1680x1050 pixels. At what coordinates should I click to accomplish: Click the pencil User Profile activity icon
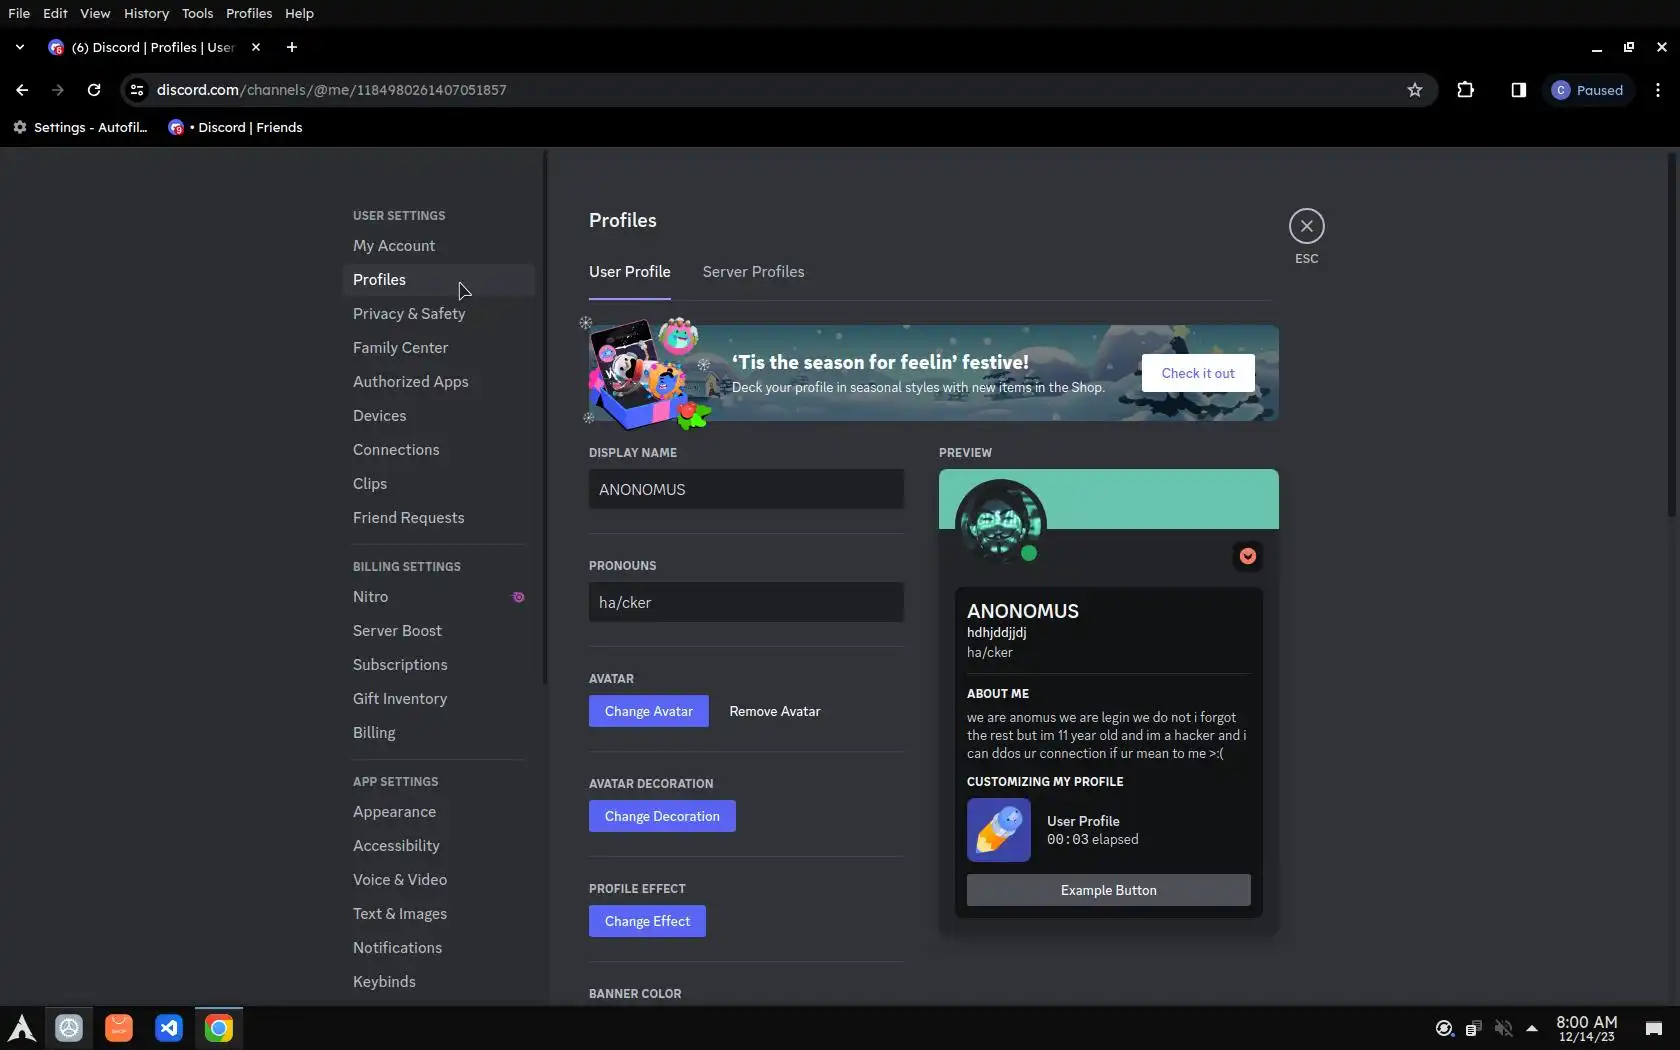click(999, 830)
